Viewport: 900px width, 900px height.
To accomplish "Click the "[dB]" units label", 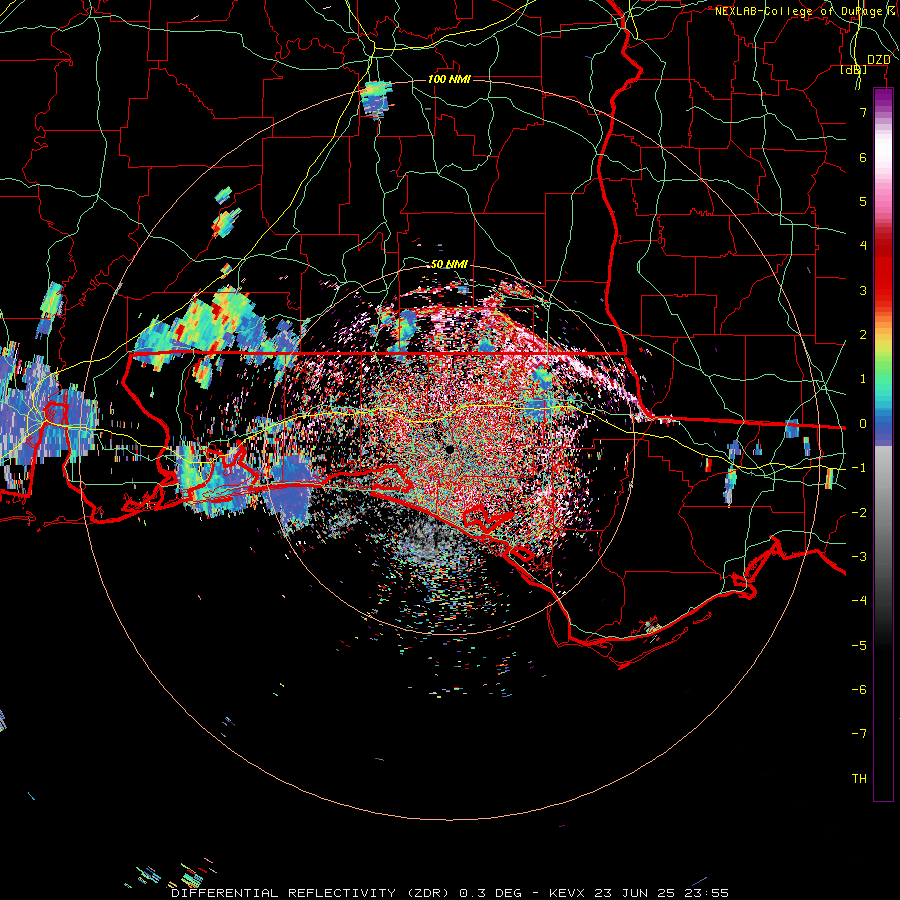I will 854,70.
